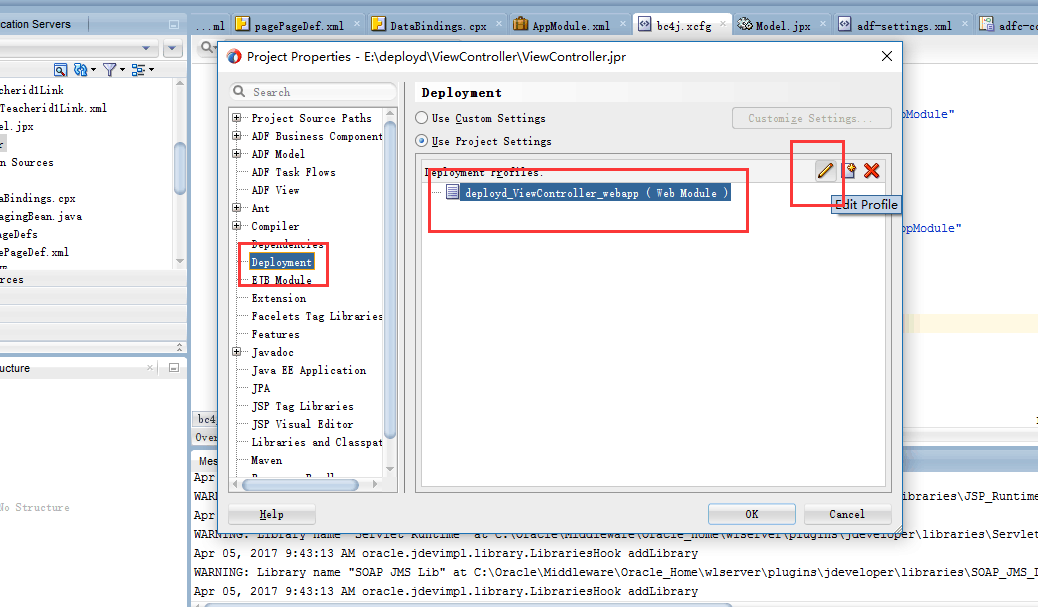
Task: Expand the ADF Business Components node
Action: pyautogui.click(x=236, y=136)
